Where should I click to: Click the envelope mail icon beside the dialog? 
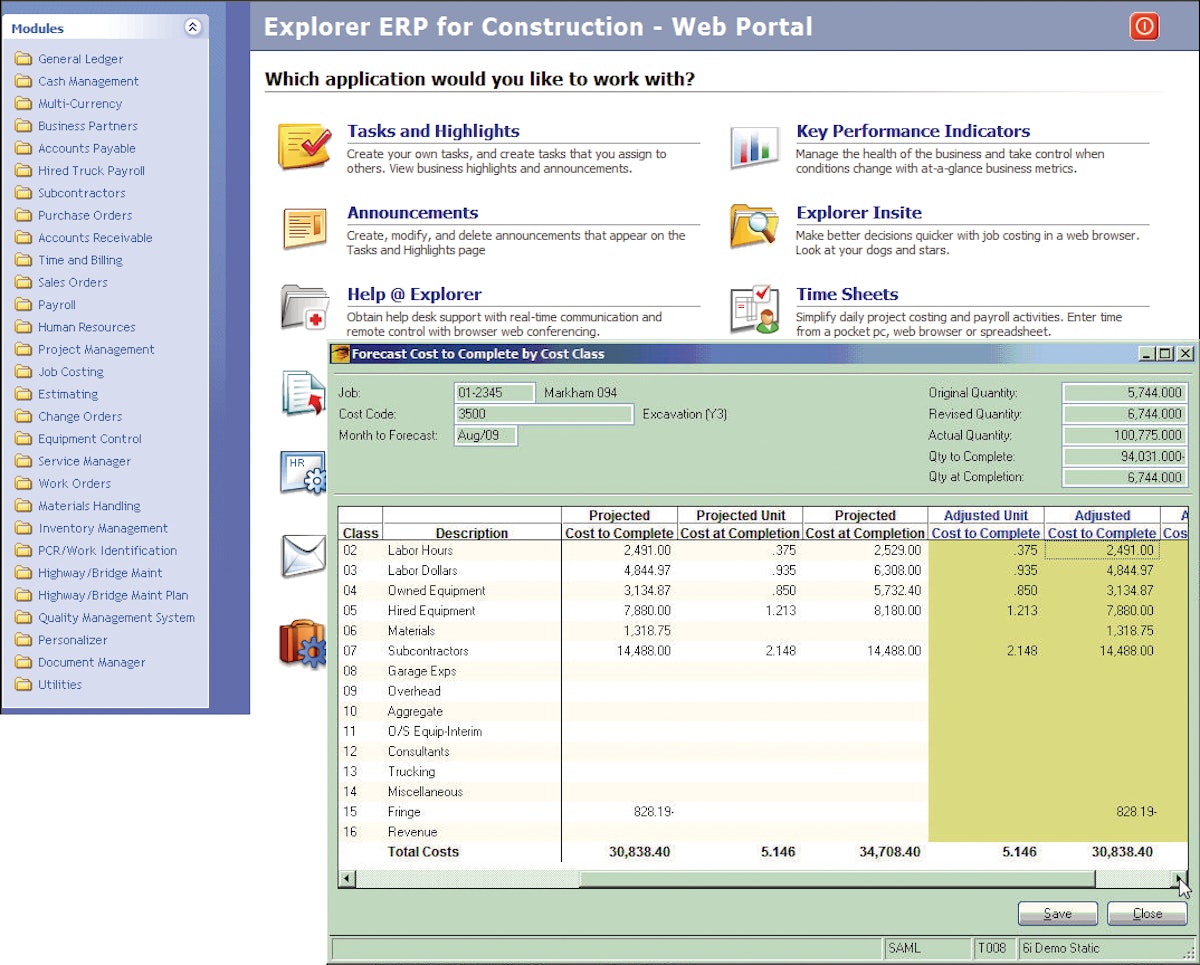(303, 552)
